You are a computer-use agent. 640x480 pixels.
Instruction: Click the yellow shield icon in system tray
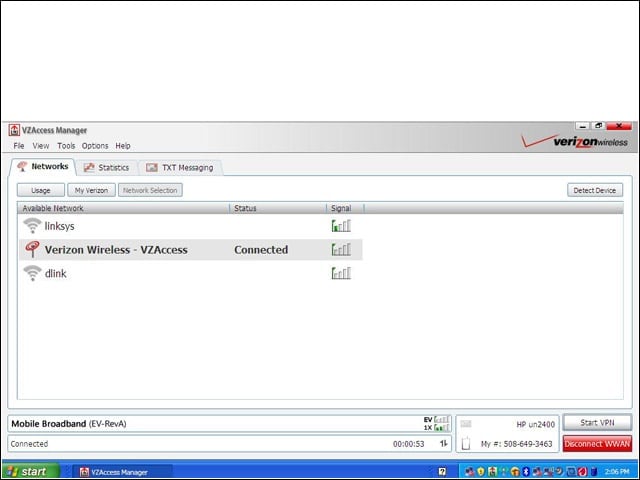481,471
